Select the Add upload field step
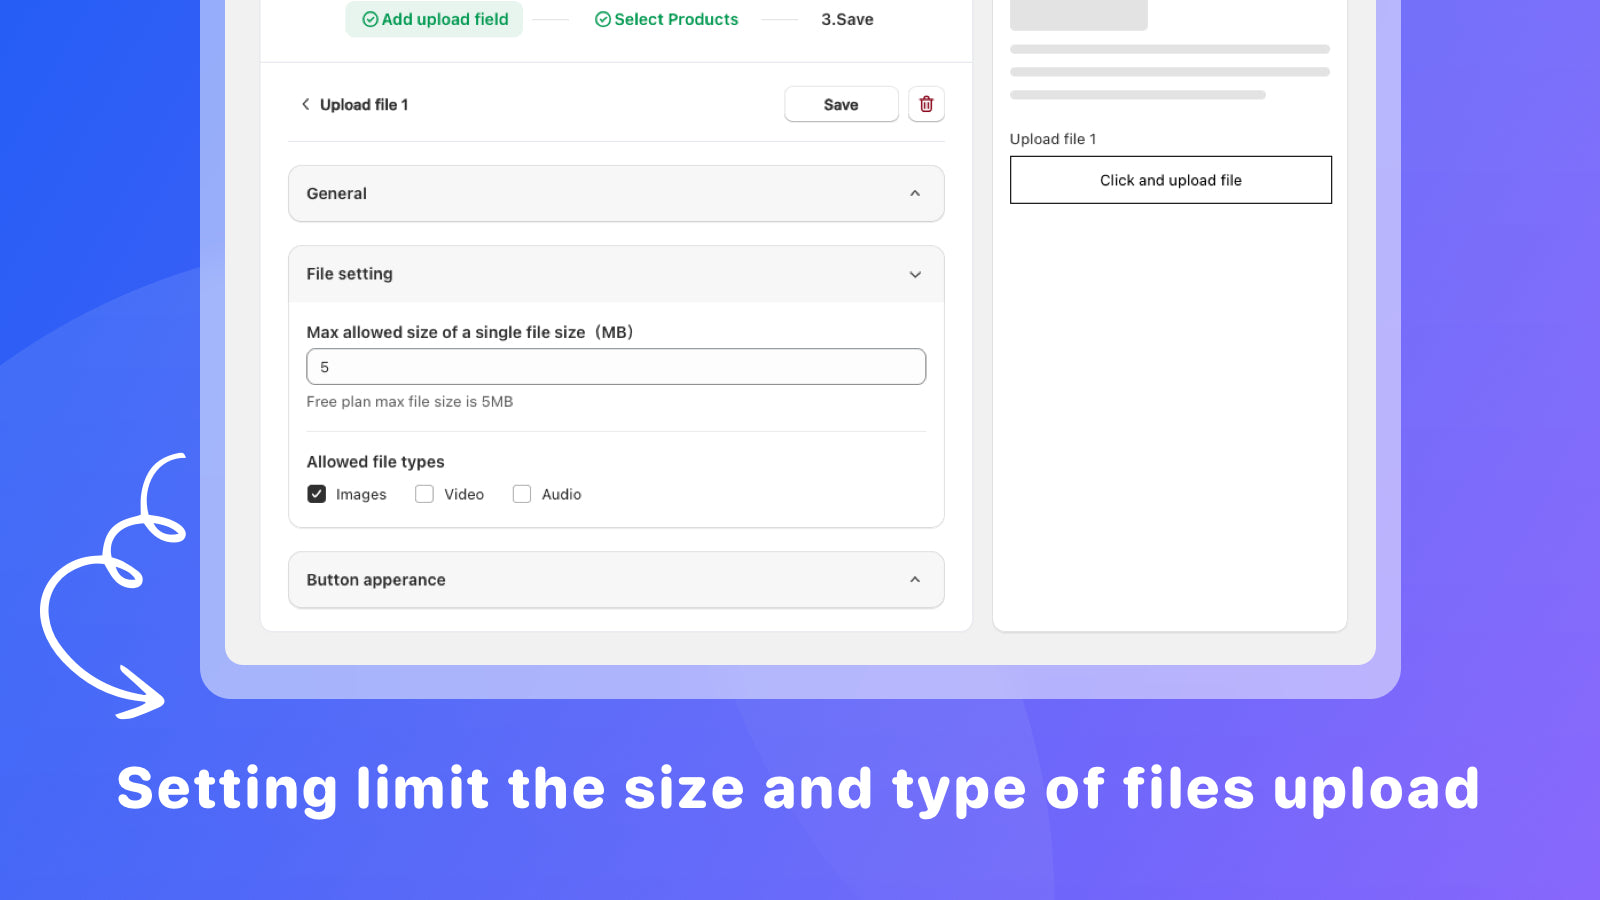The height and width of the screenshot is (900, 1600). click(x=434, y=19)
